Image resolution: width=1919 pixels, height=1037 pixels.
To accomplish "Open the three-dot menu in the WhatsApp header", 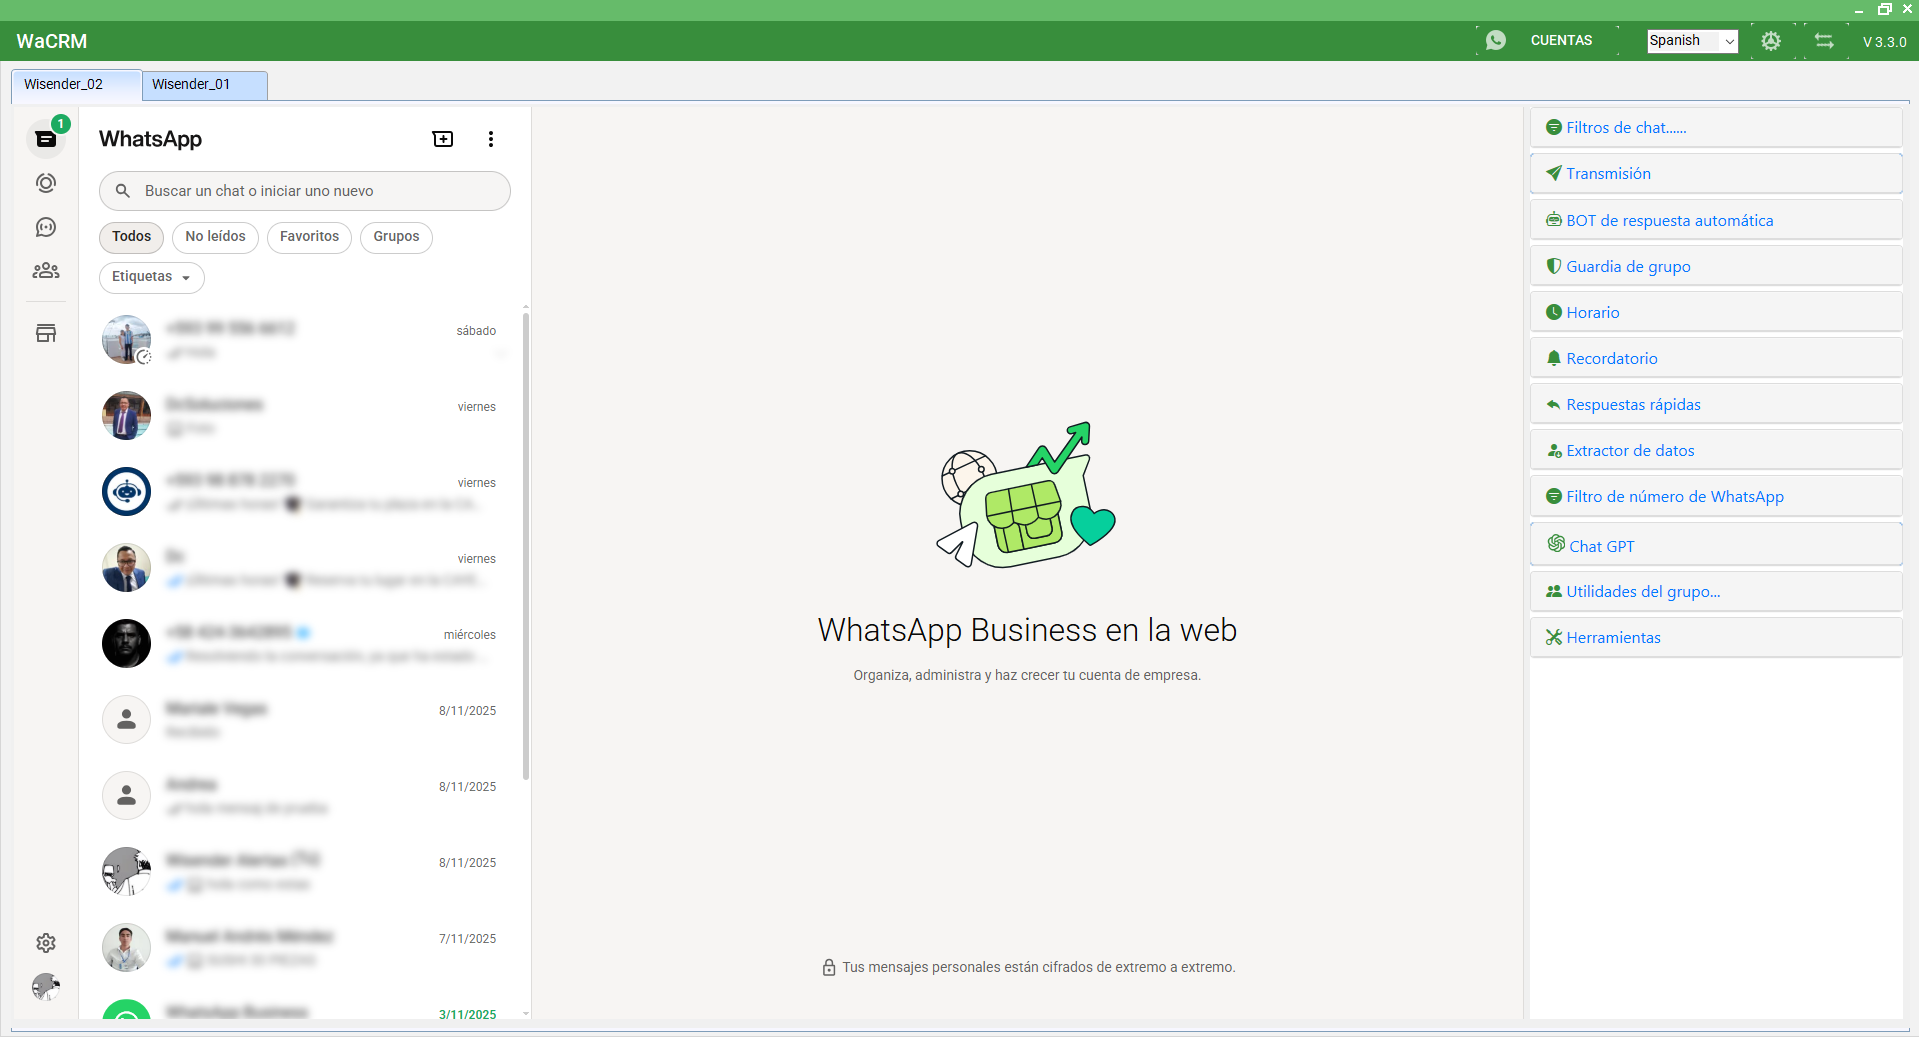I will point(490,139).
